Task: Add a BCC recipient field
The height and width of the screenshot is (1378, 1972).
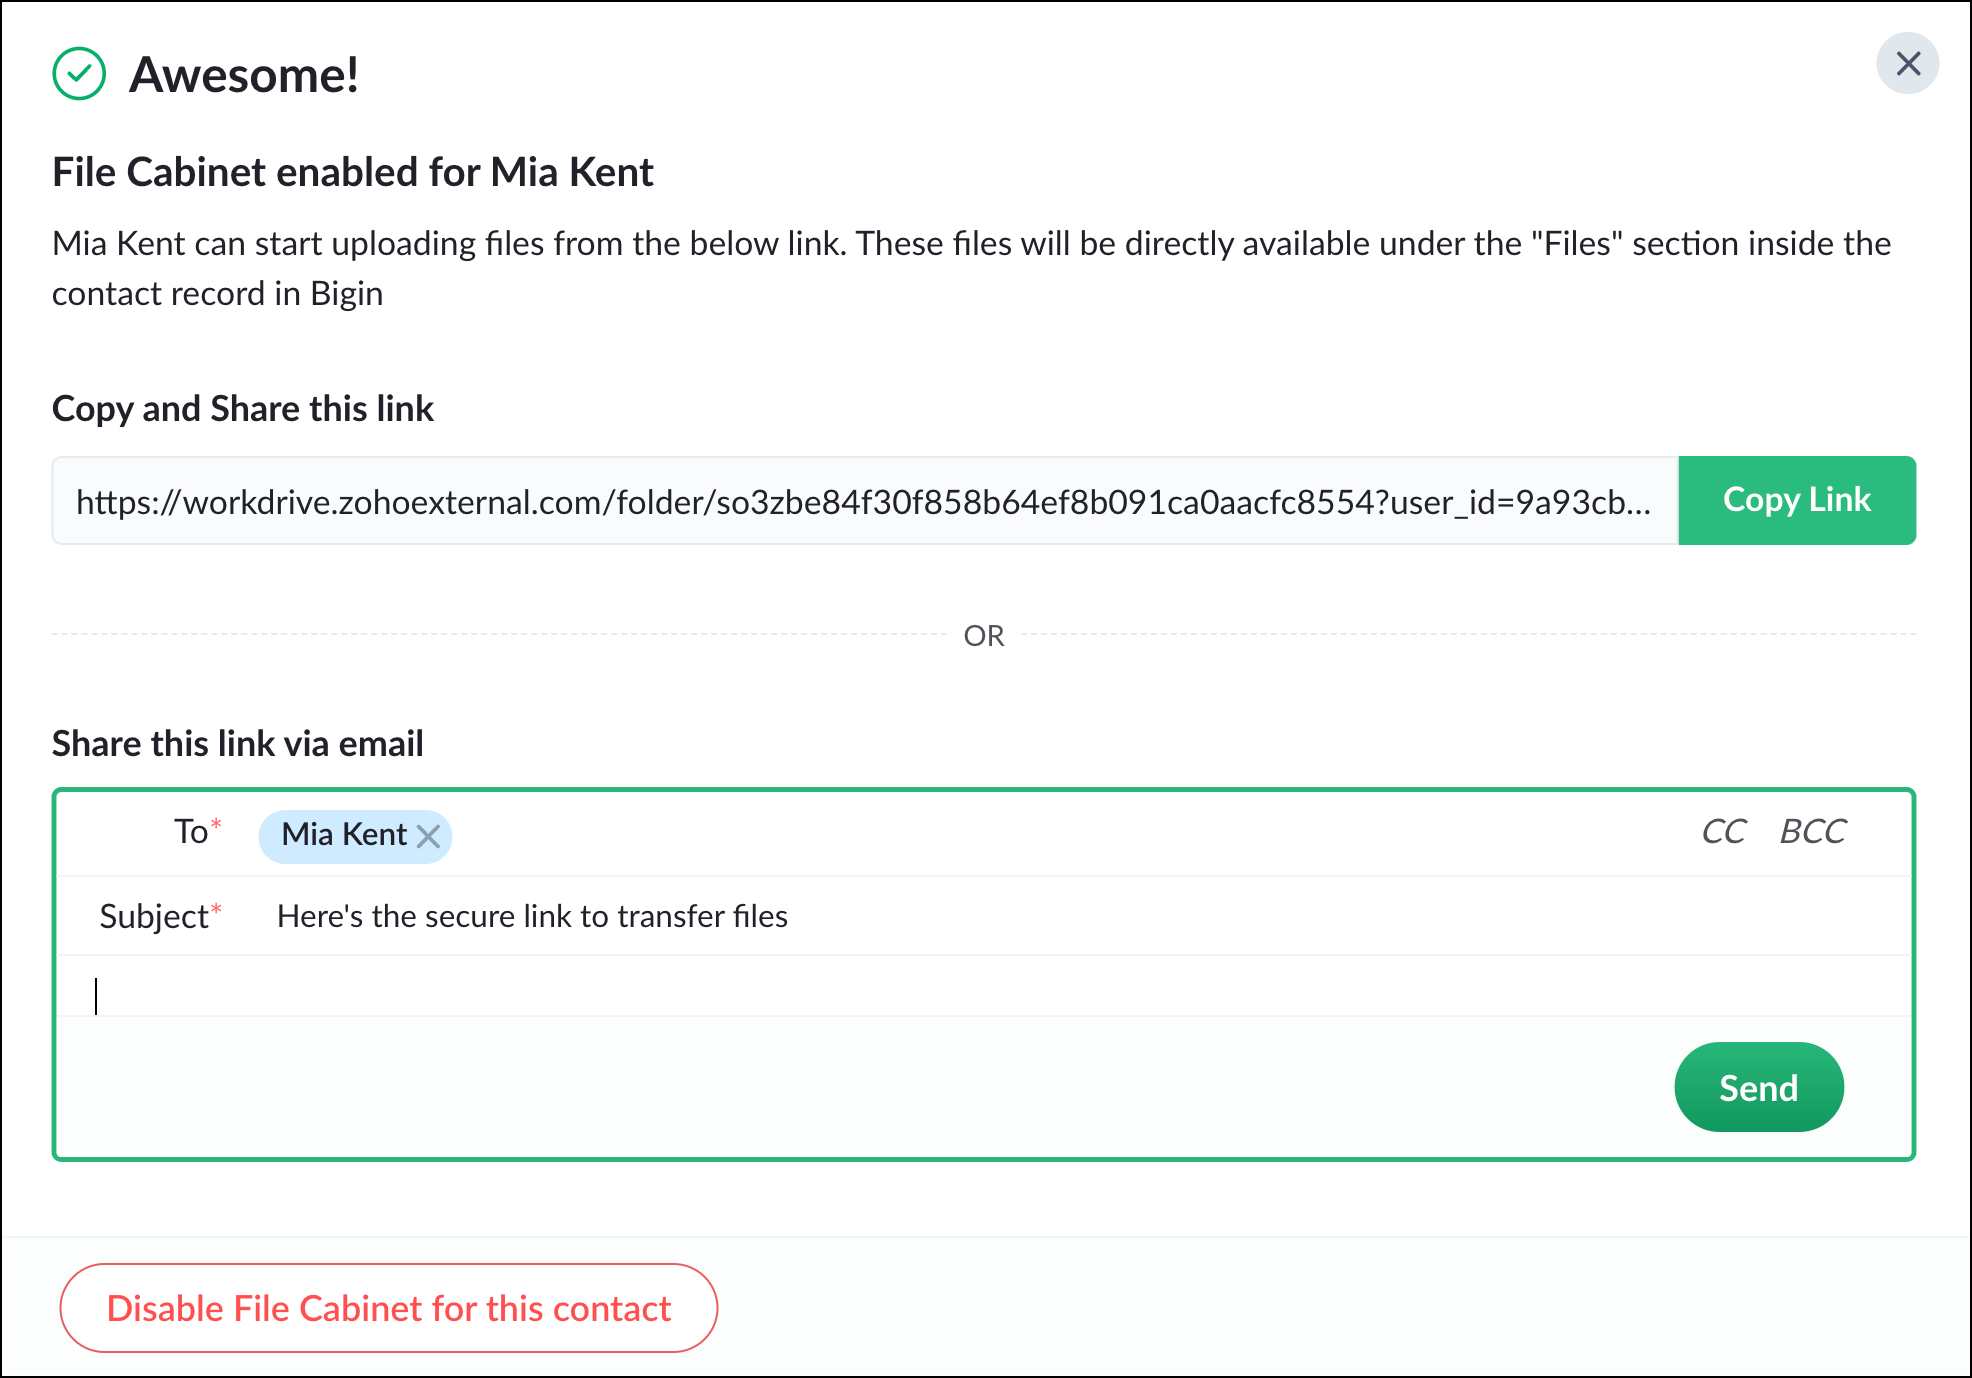Action: tap(1812, 832)
